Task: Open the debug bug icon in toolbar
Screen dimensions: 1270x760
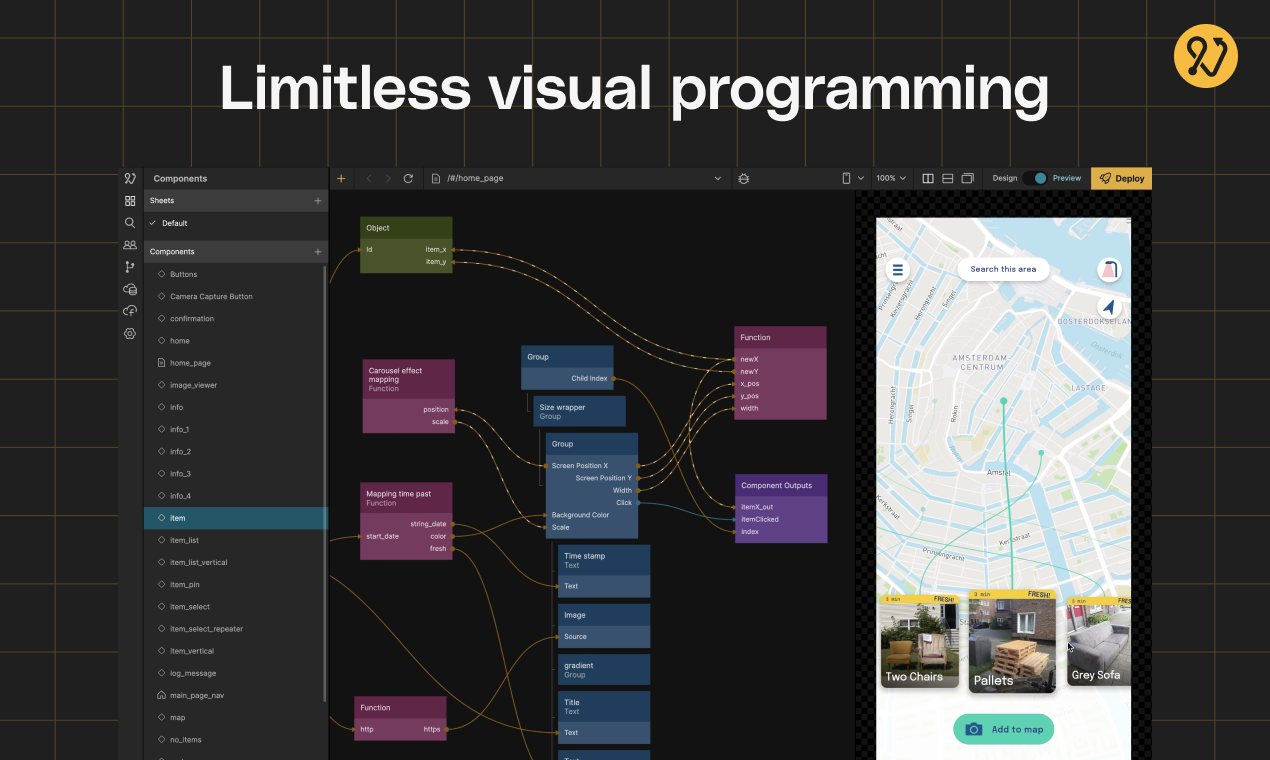Action: [743, 178]
